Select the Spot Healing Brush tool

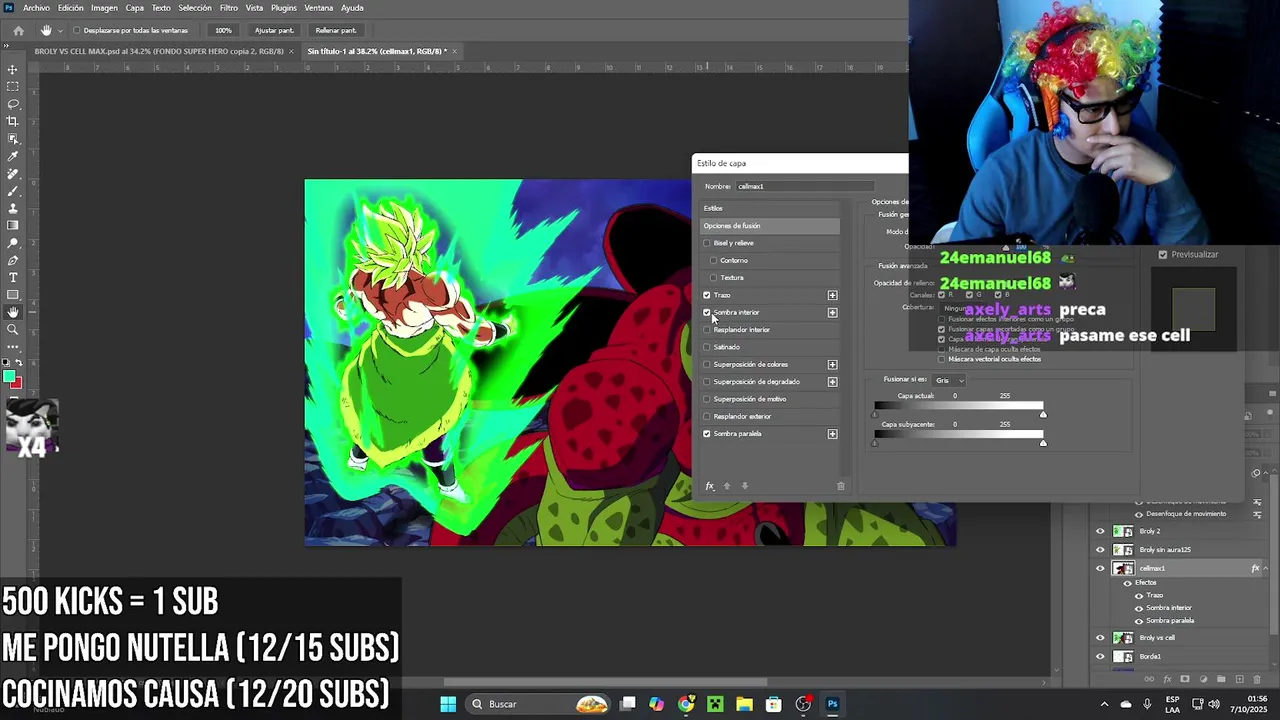[x=13, y=173]
